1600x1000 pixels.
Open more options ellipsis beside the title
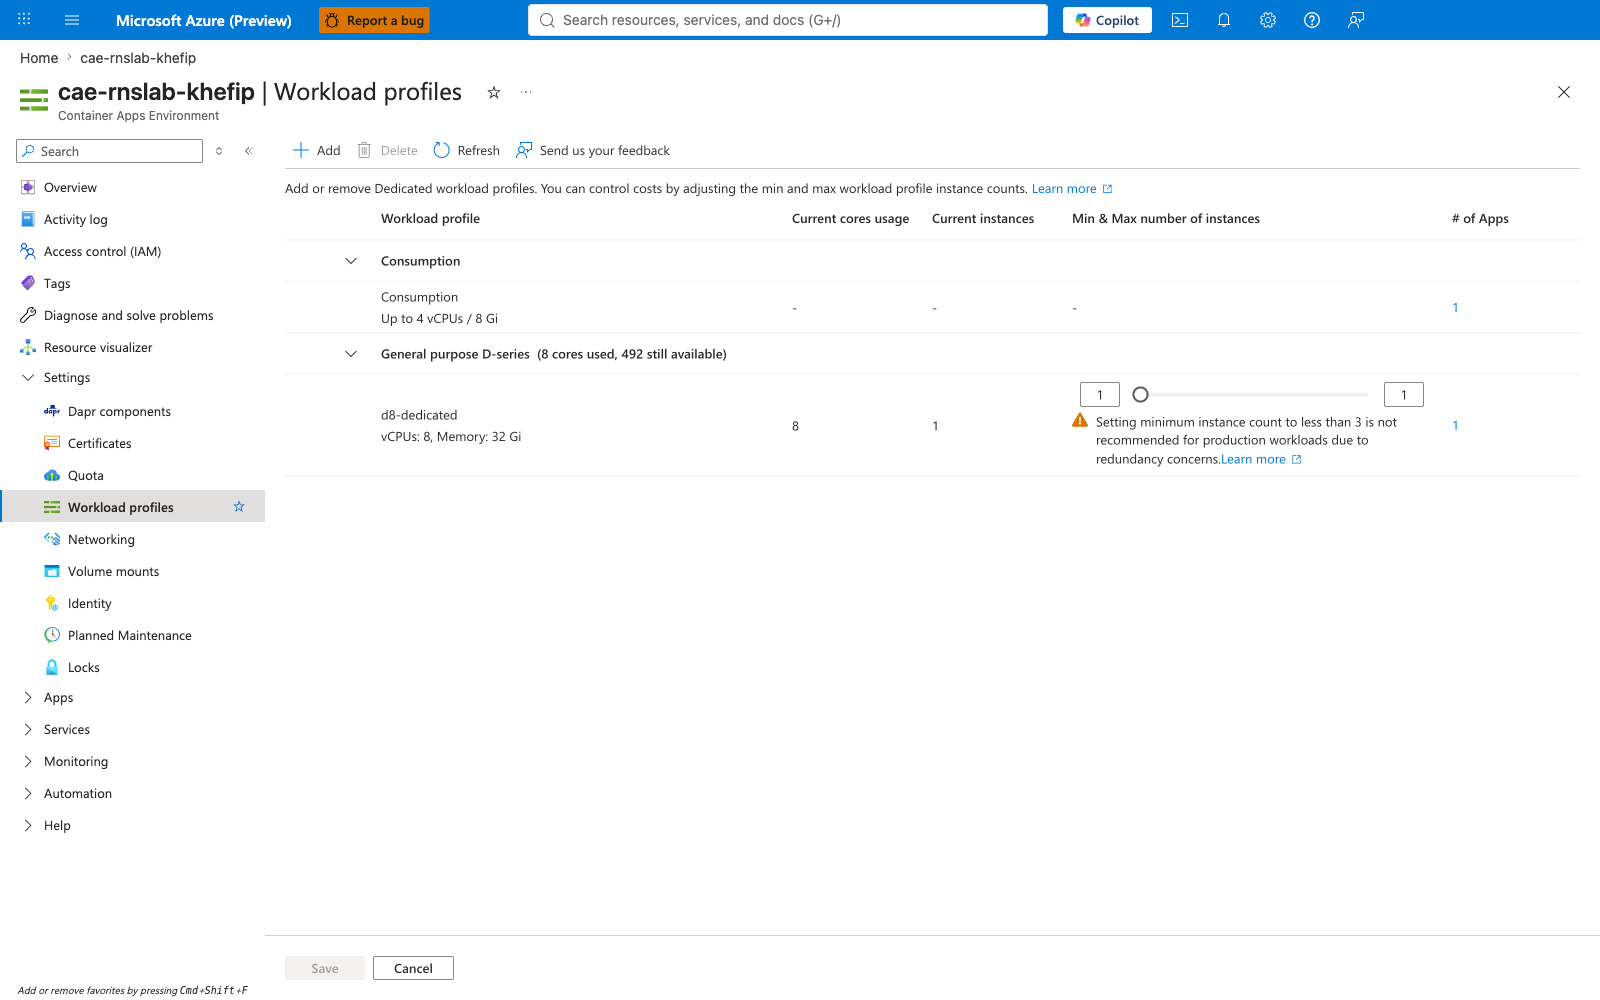526,92
